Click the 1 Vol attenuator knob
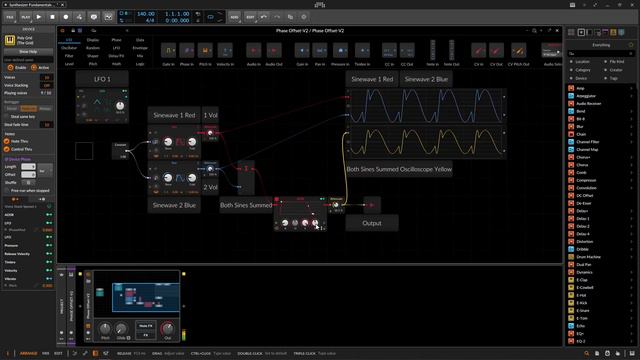 tap(210, 133)
